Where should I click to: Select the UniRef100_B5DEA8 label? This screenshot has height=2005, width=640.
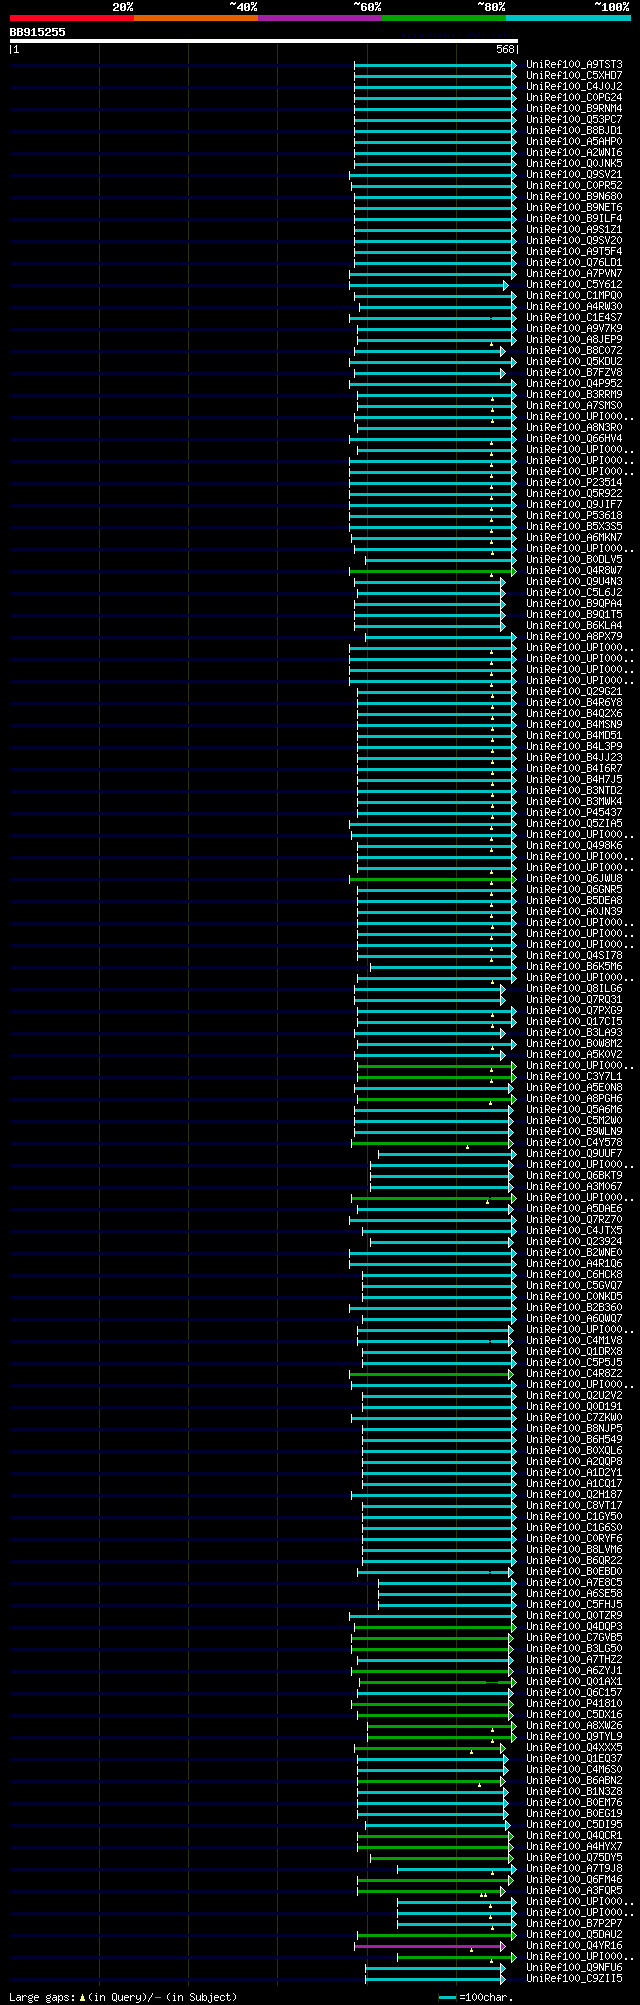pyautogui.click(x=574, y=900)
